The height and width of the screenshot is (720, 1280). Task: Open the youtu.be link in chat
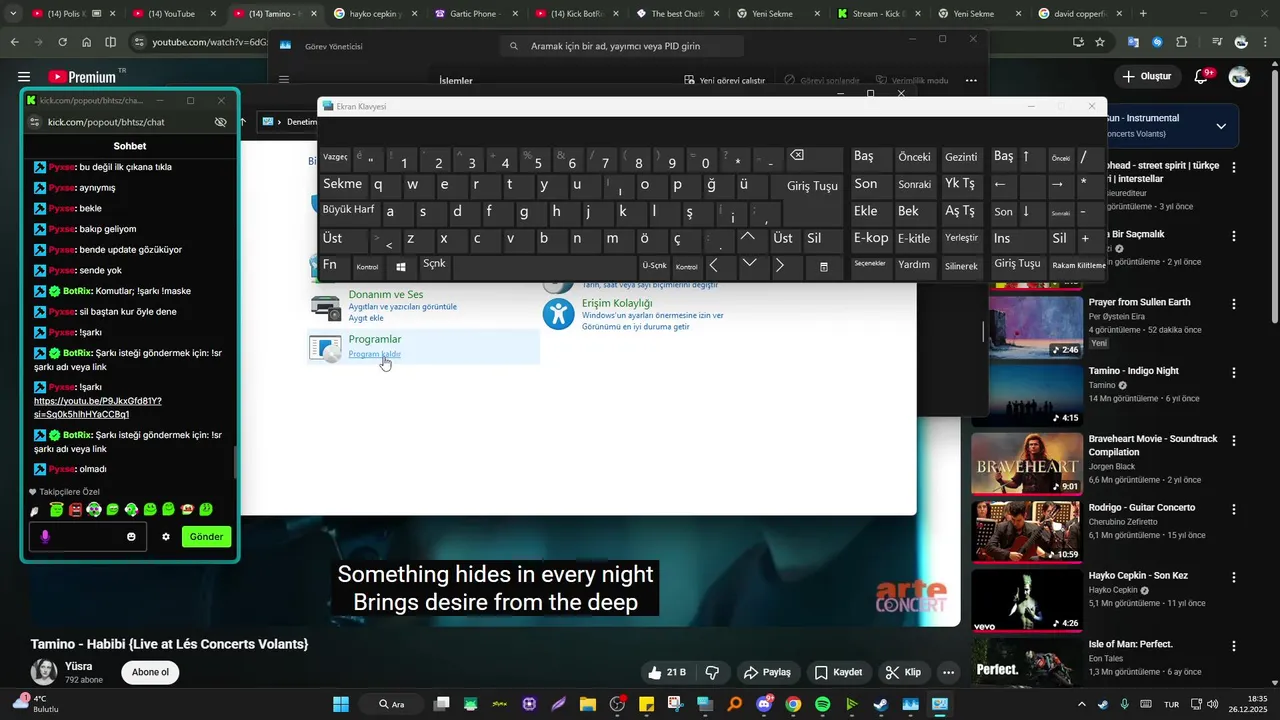click(98, 407)
